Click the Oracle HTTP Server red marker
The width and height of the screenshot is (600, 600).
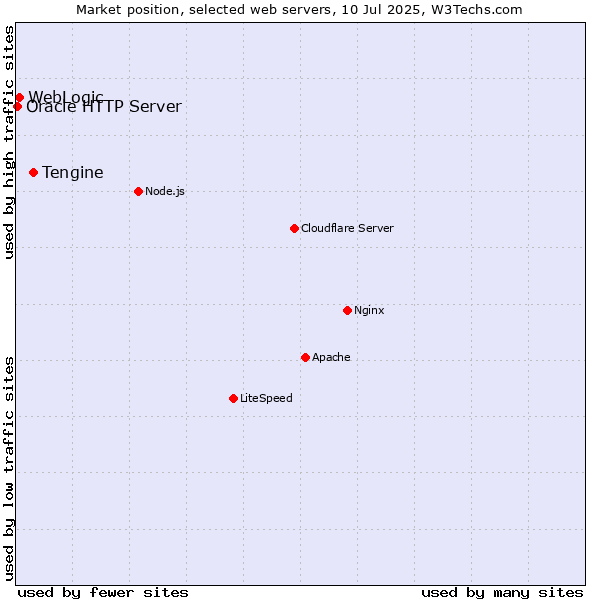(x=17, y=106)
